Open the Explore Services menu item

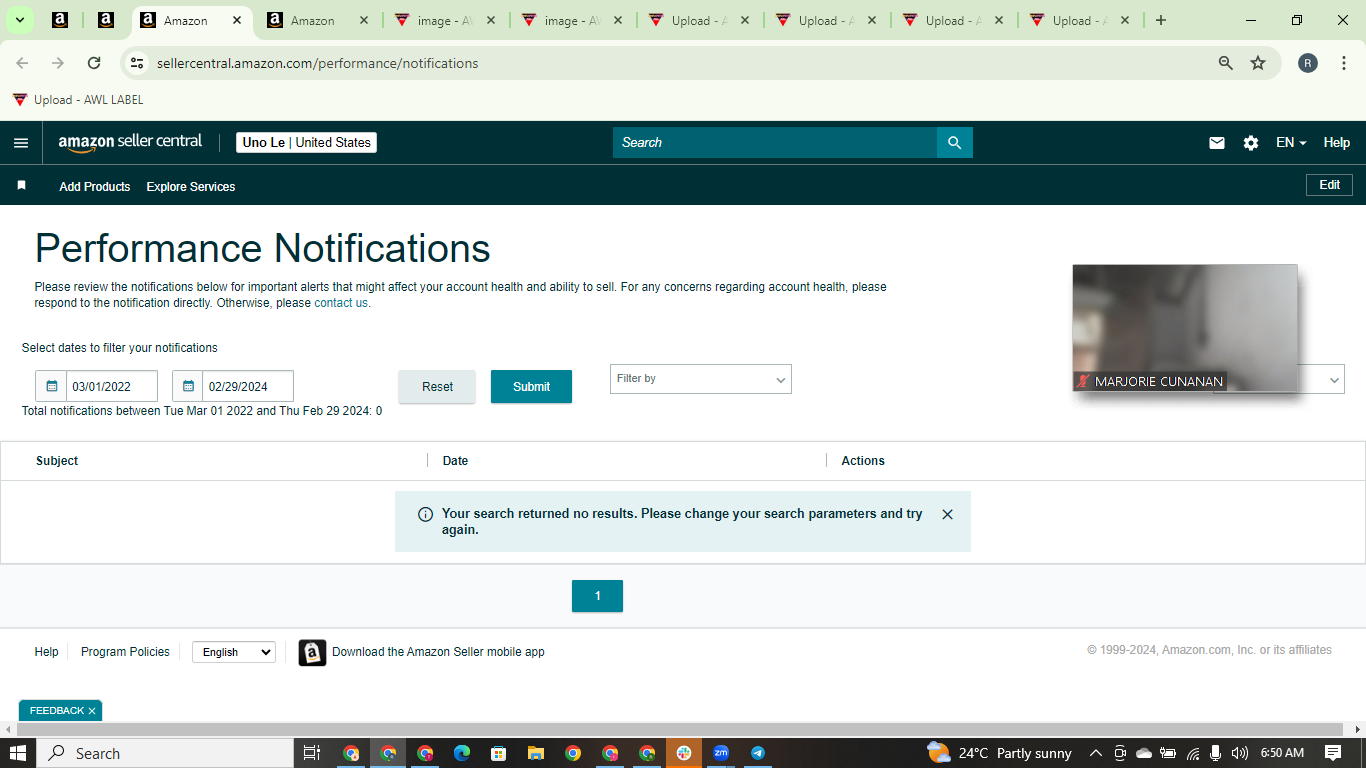191,187
